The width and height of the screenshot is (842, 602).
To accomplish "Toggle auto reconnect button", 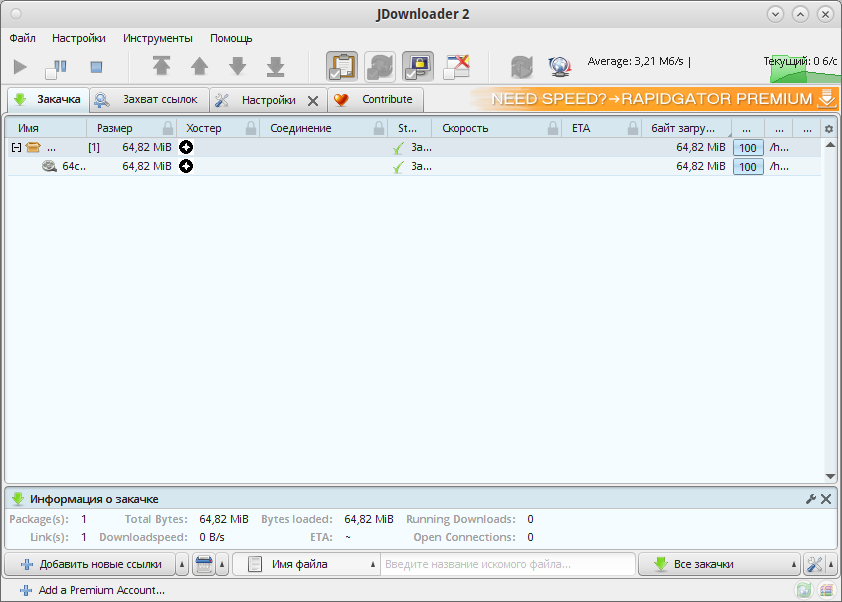I will pos(380,67).
